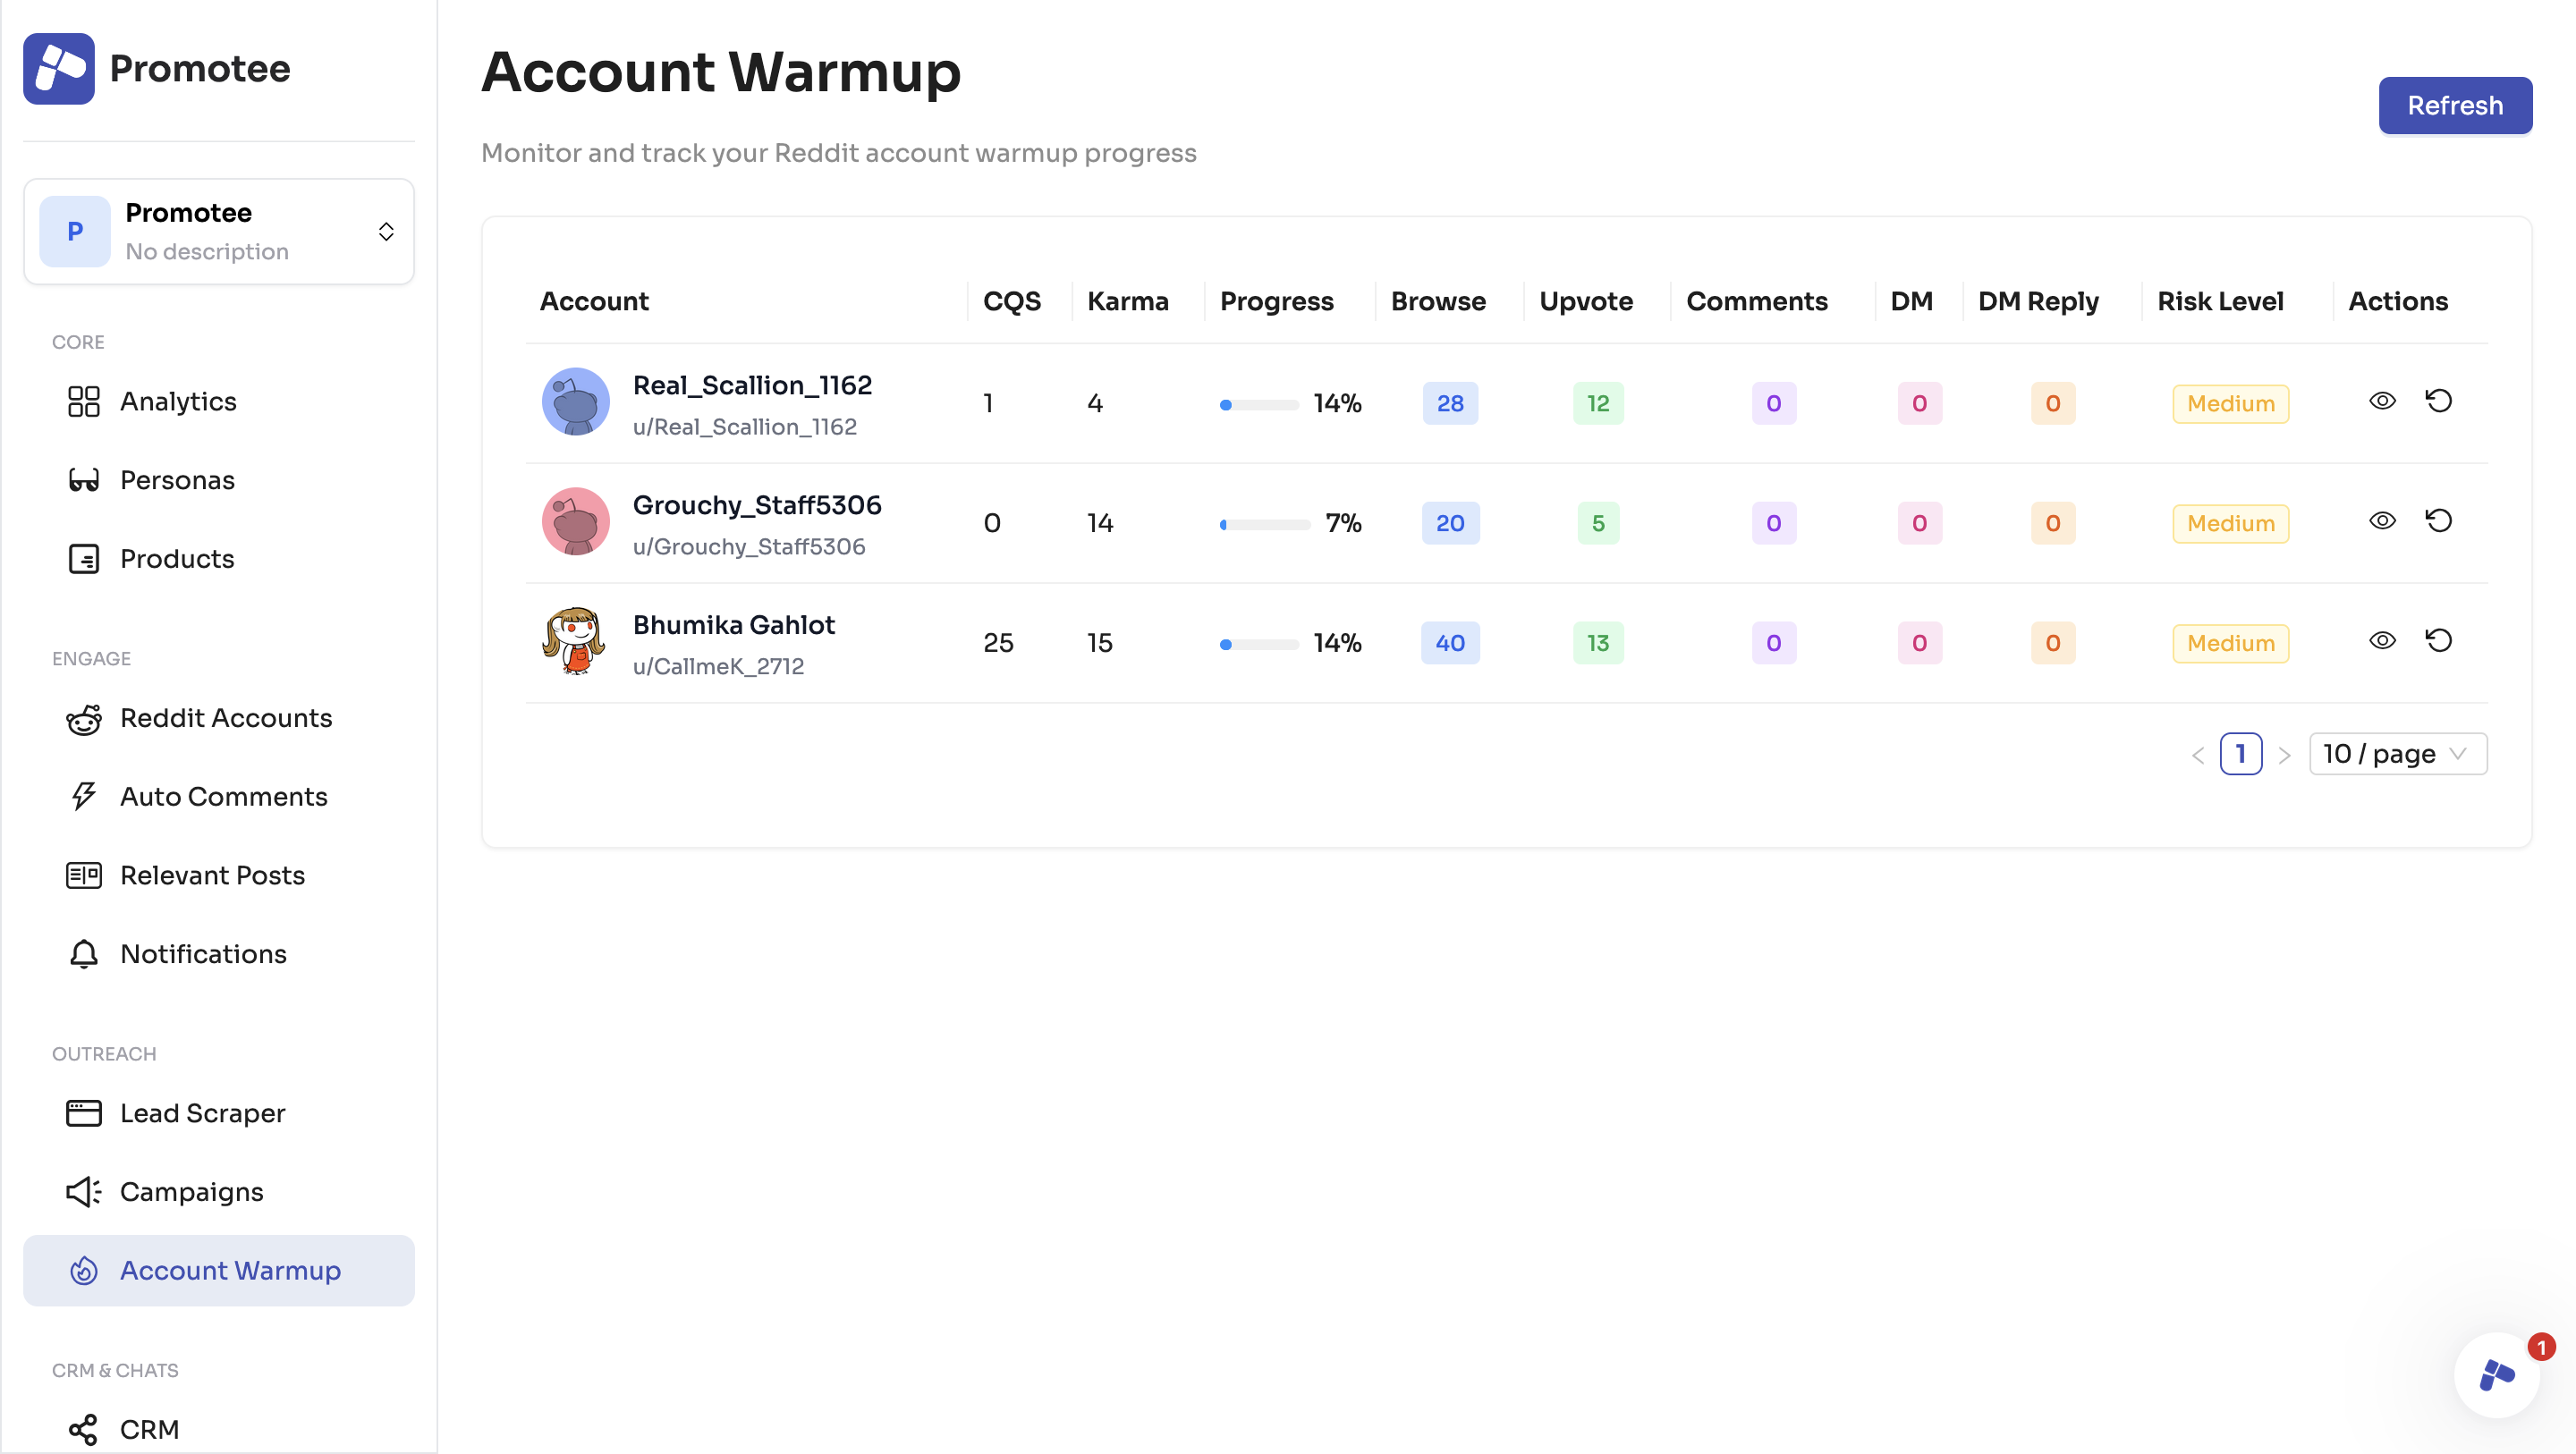2576x1454 pixels.
Task: Select page 1 in the pagination
Action: [2241, 754]
